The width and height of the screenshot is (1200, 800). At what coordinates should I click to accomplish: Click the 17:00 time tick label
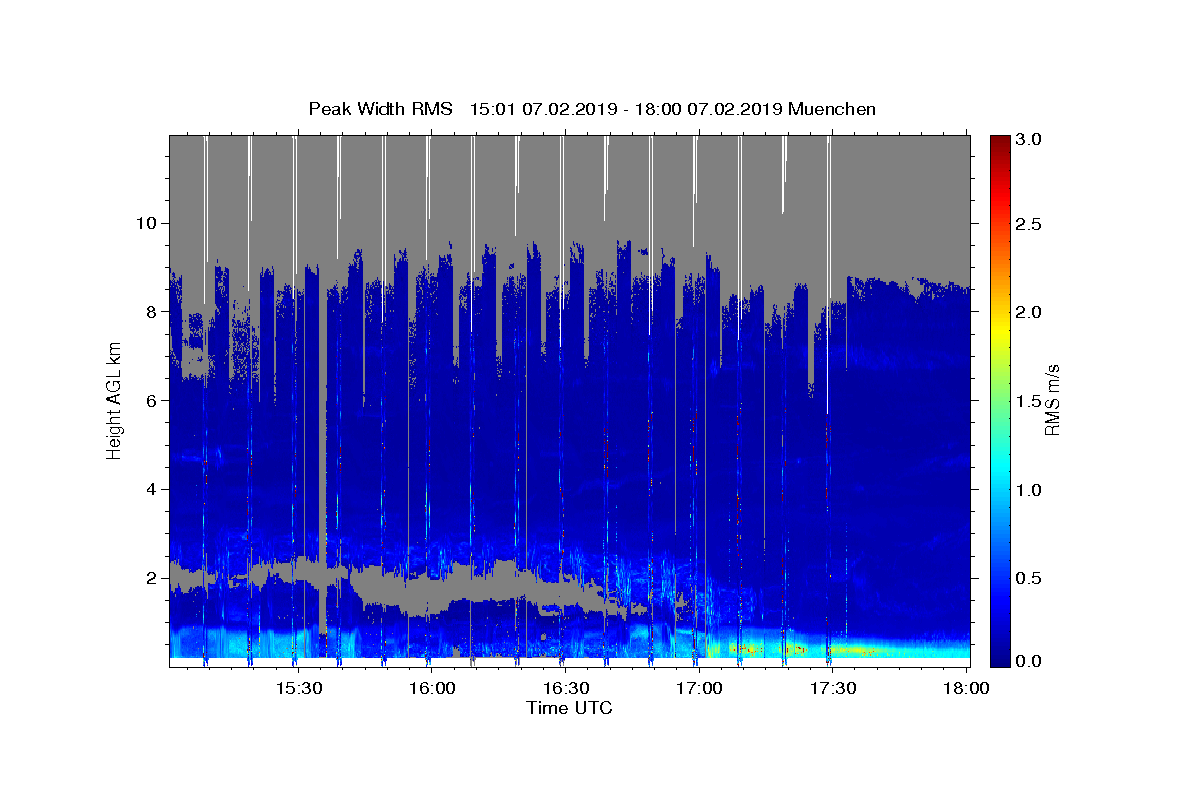pos(699,688)
